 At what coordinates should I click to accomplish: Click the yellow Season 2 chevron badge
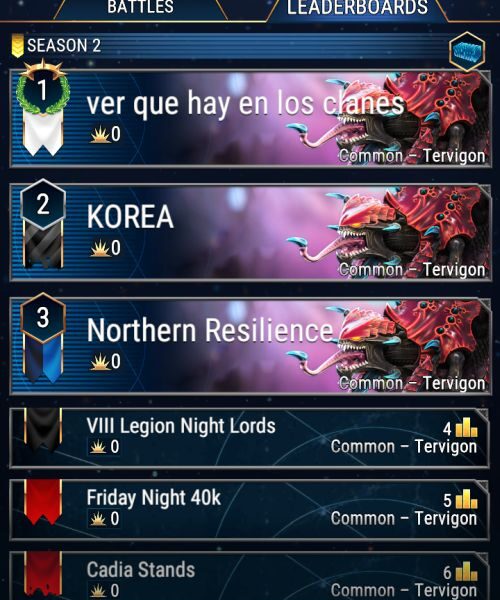[x=17, y=46]
